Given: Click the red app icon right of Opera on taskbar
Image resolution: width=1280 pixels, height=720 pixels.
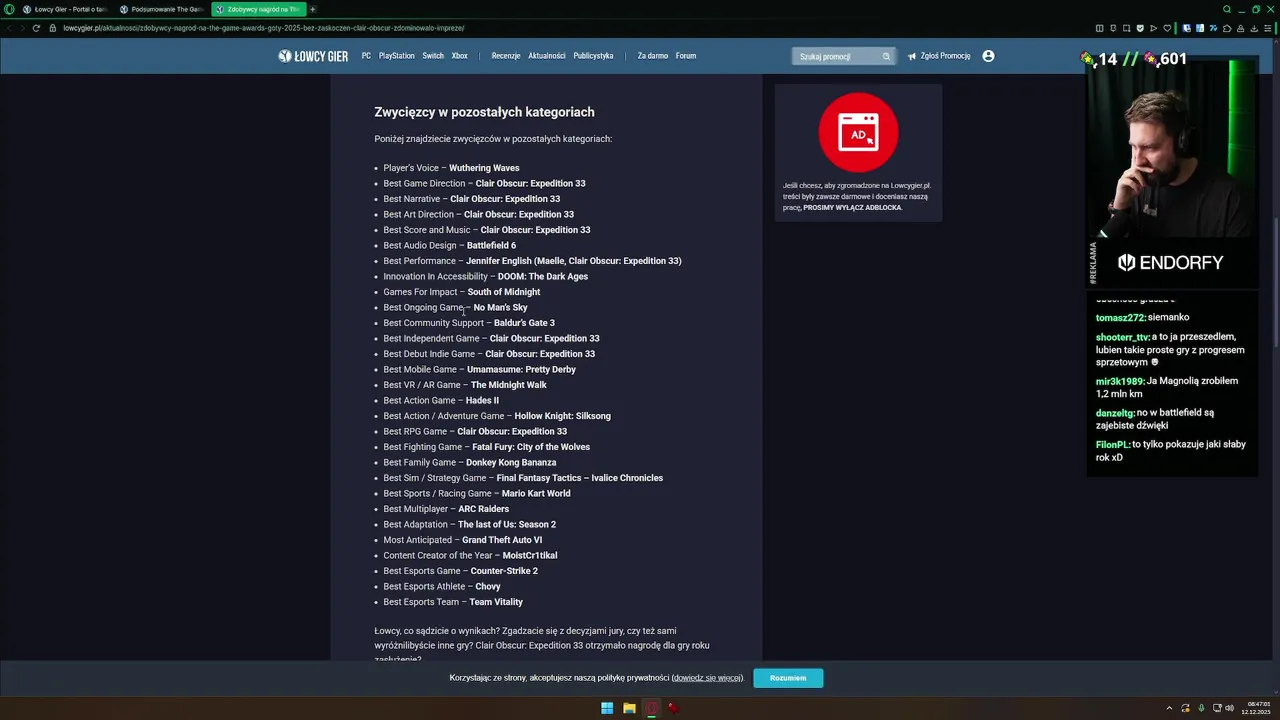Looking at the screenshot, I should [x=674, y=708].
